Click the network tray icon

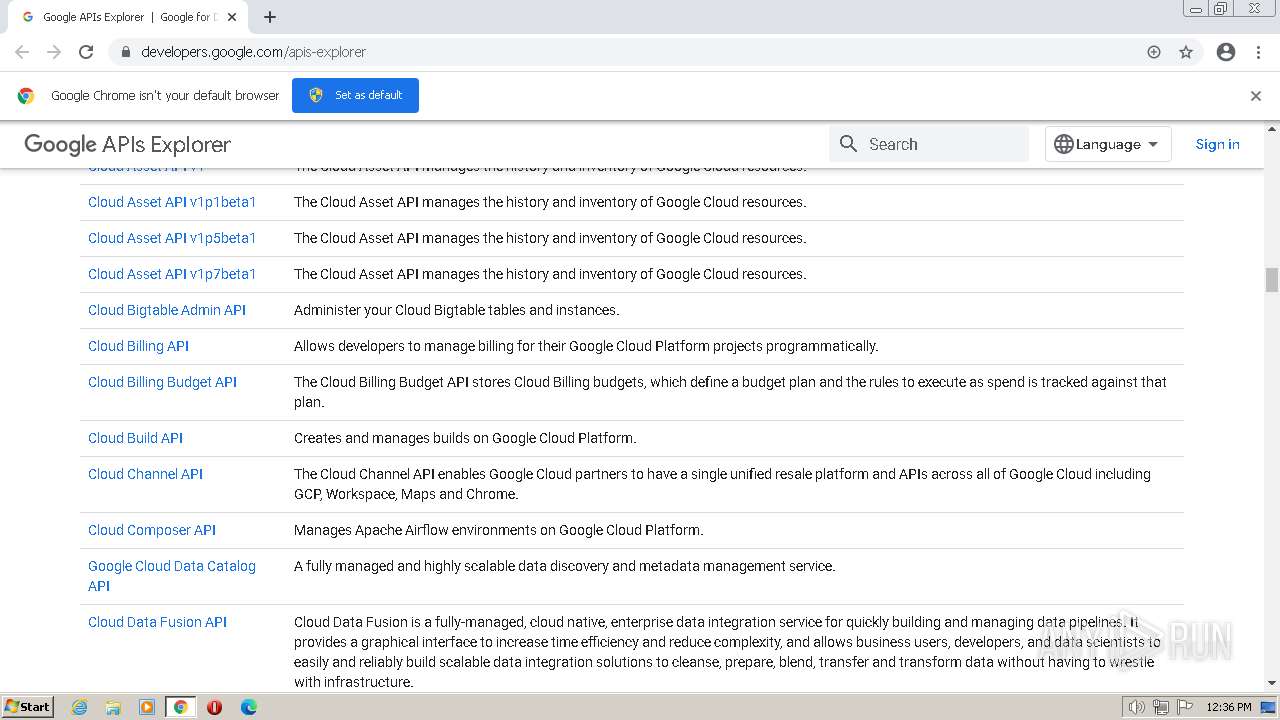pos(1161,707)
